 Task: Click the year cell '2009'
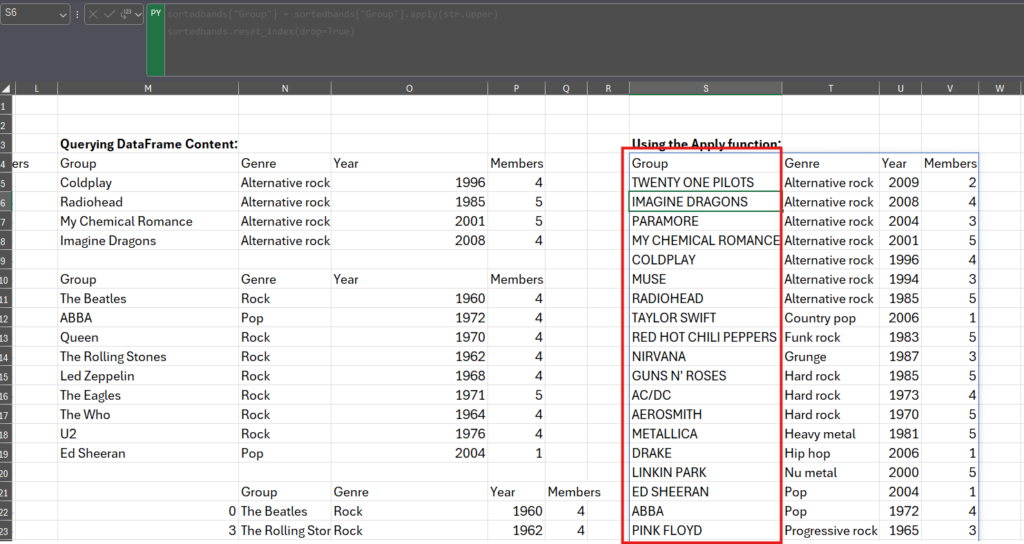[901, 183]
